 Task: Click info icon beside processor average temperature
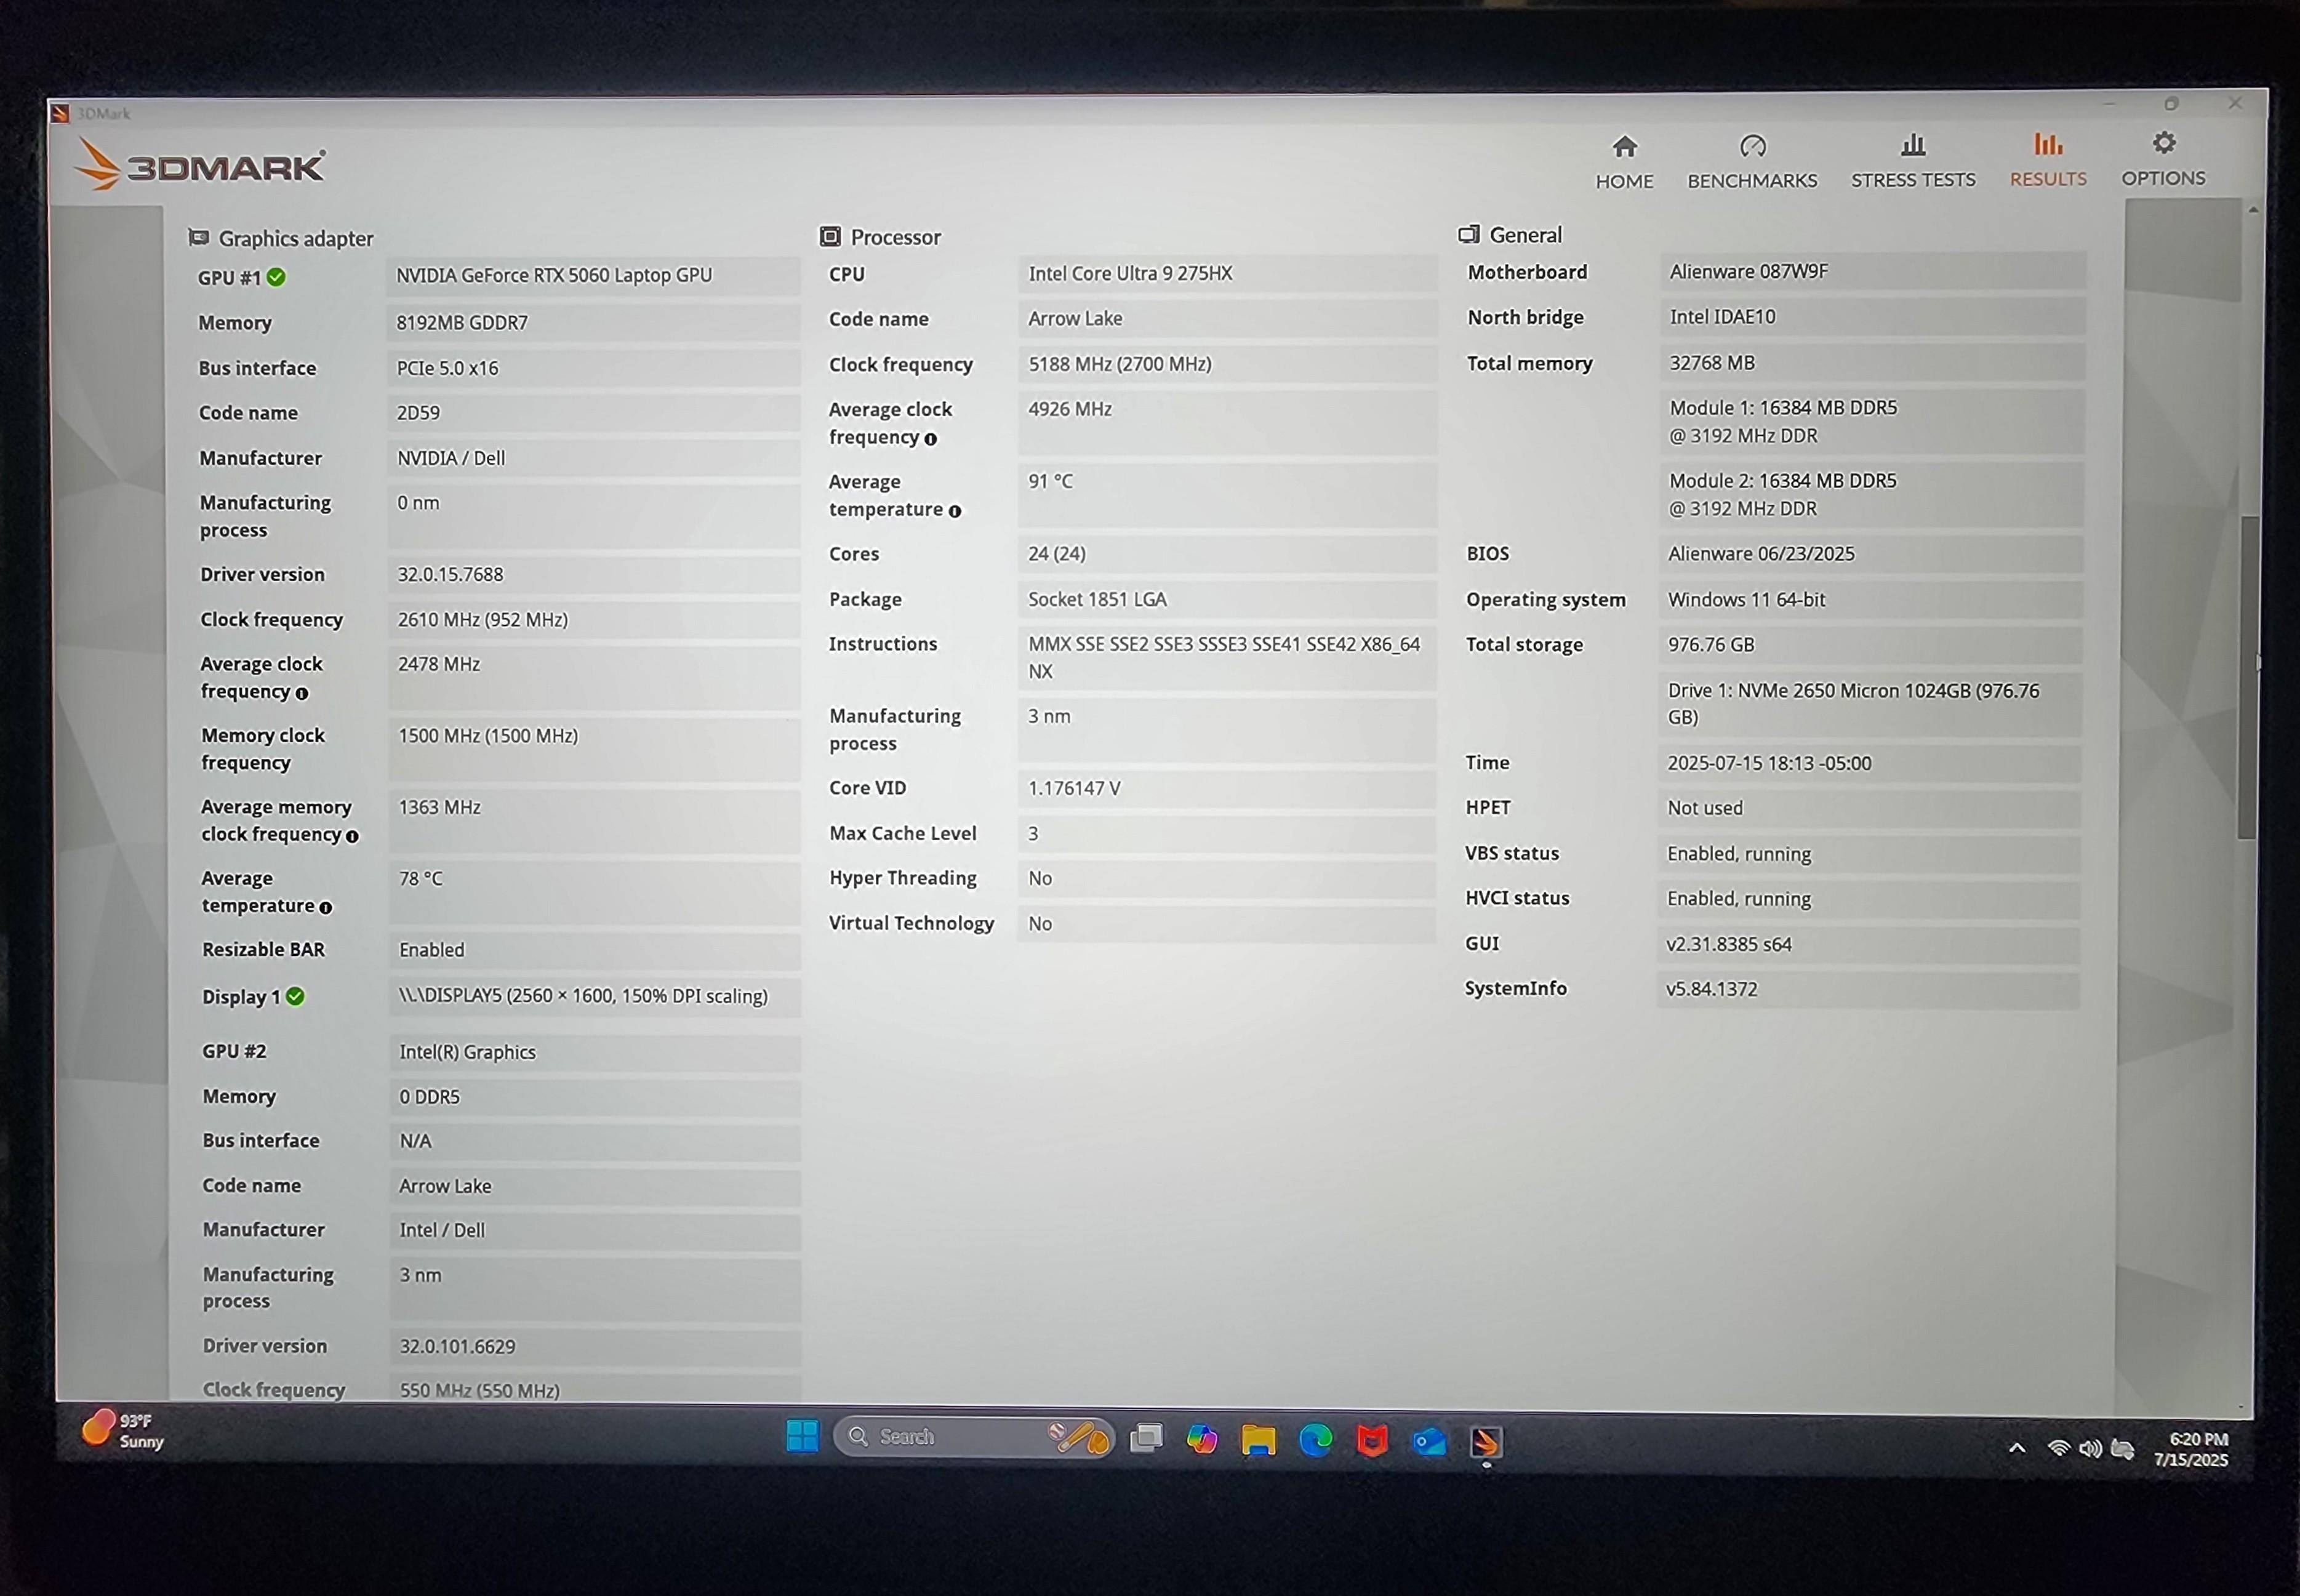click(x=954, y=511)
